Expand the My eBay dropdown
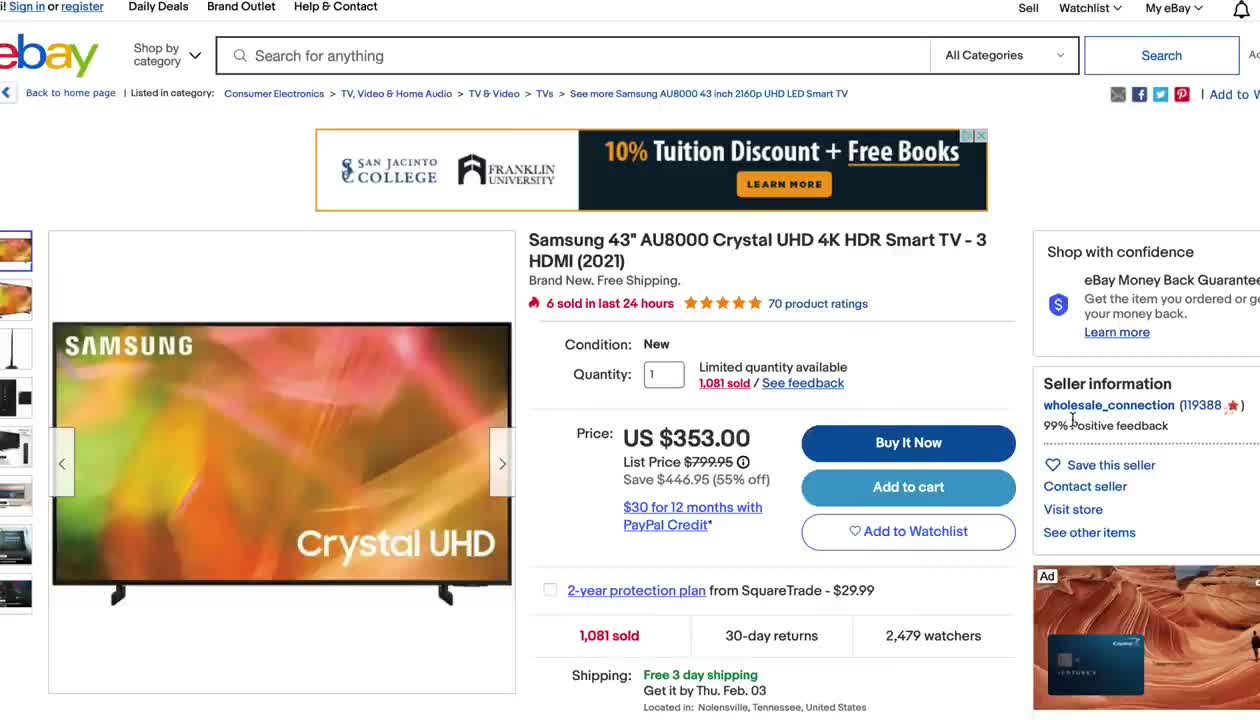Screen dimensions: 1260x720 pos(1174,8)
